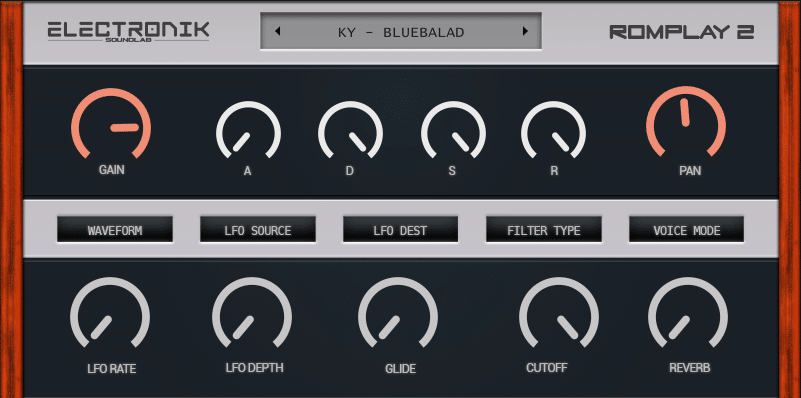Click the GLIDE label text
The height and width of the screenshot is (398, 801).
click(400, 368)
